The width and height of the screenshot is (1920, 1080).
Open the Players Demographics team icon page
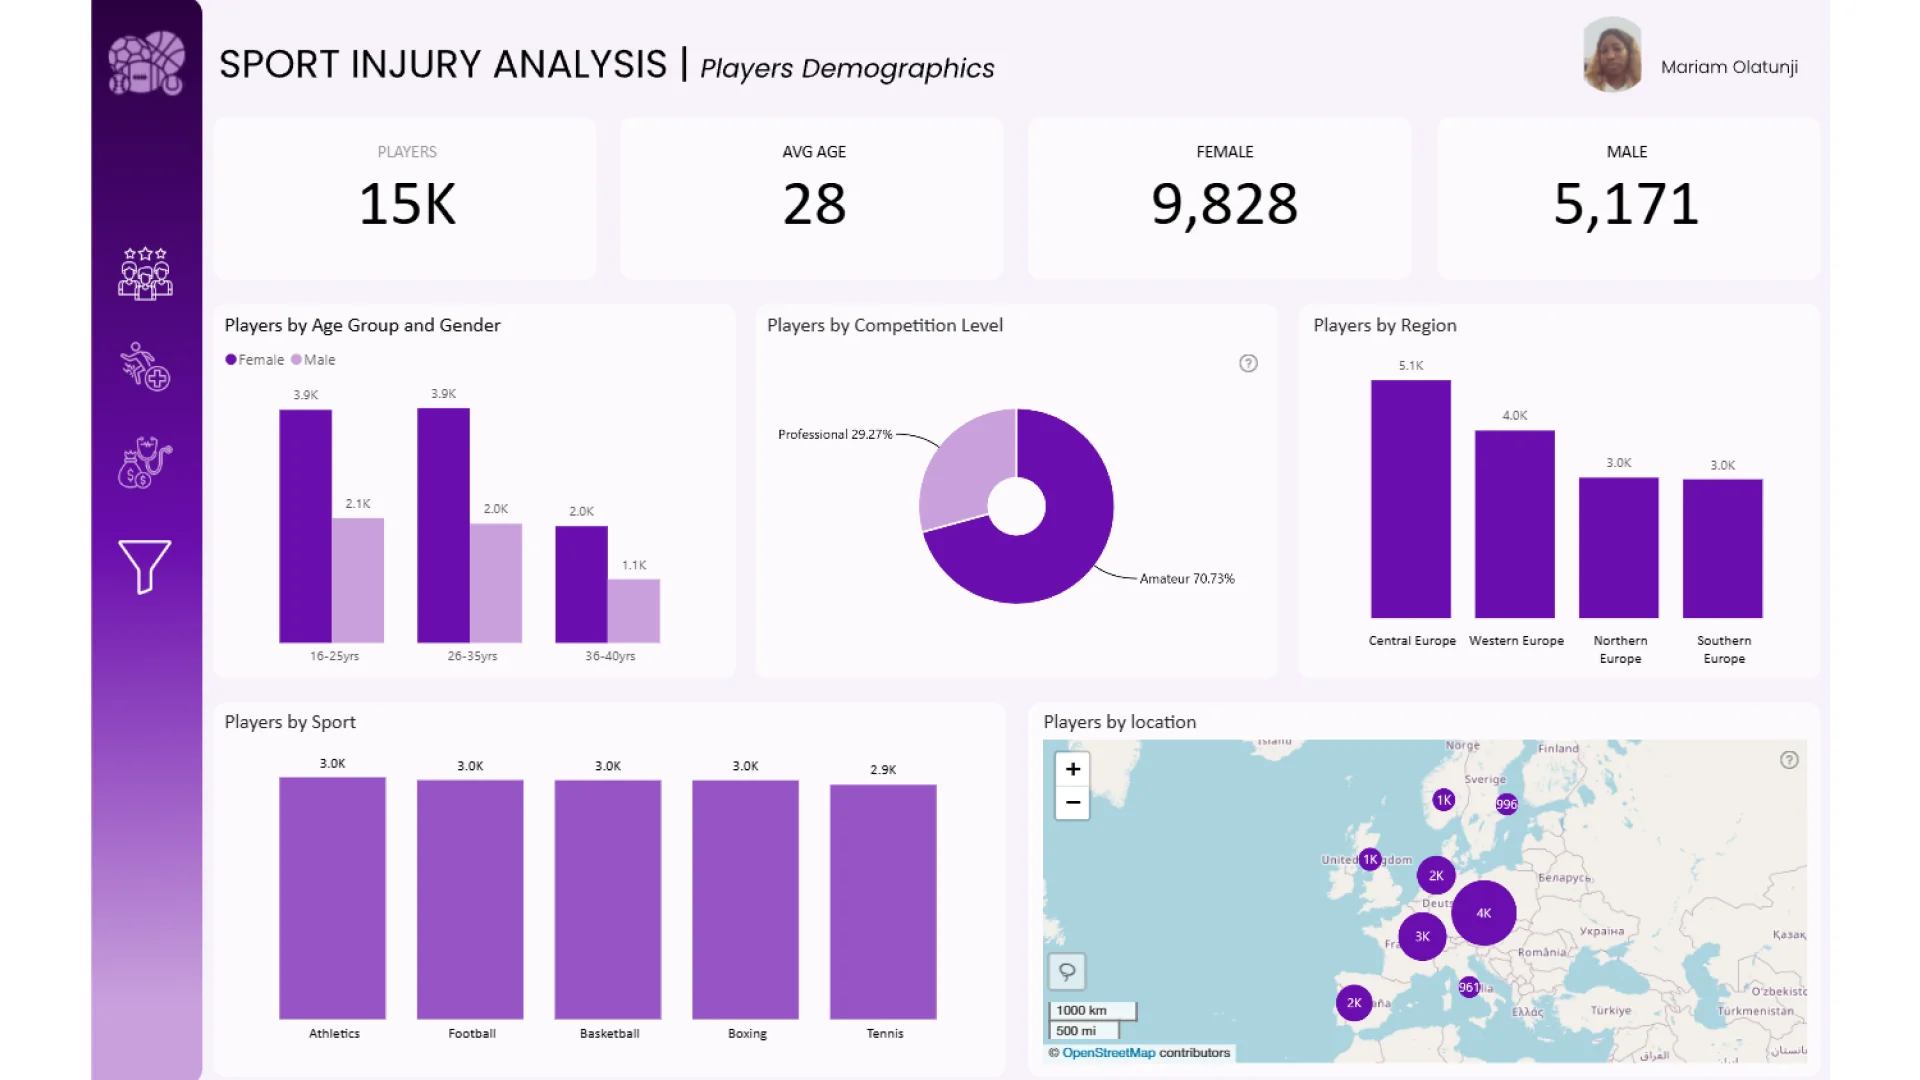tap(145, 274)
